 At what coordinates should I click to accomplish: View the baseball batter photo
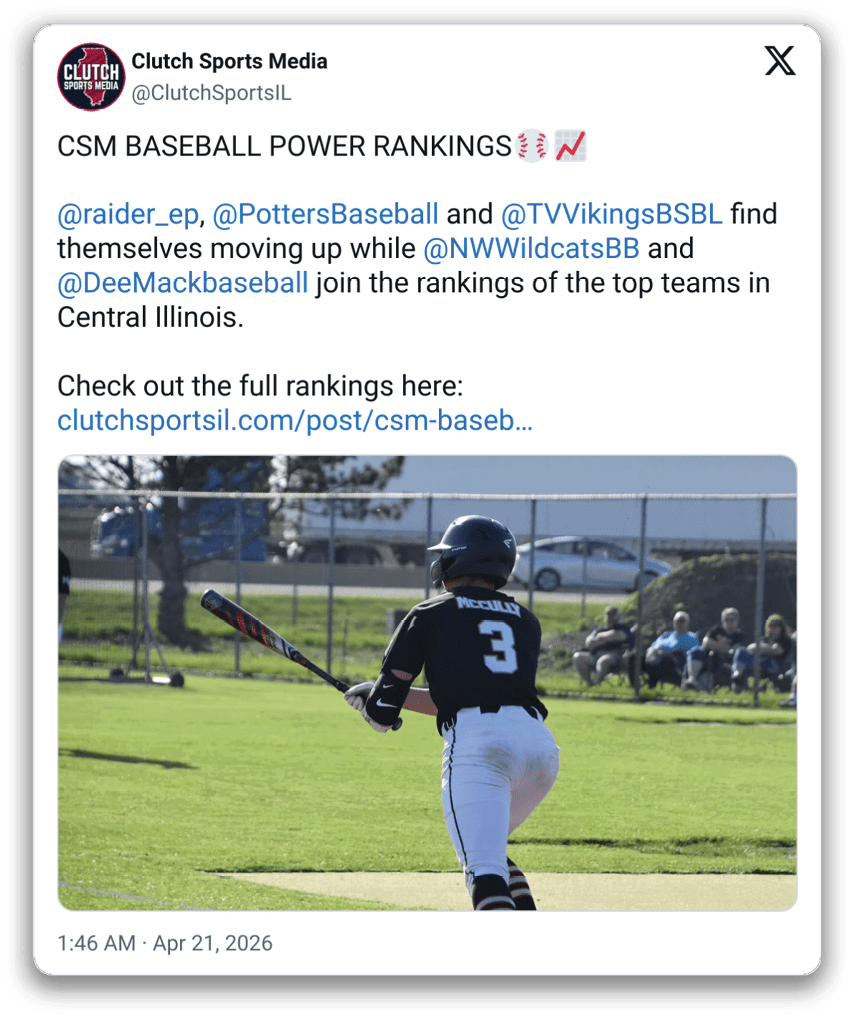[x=427, y=683]
